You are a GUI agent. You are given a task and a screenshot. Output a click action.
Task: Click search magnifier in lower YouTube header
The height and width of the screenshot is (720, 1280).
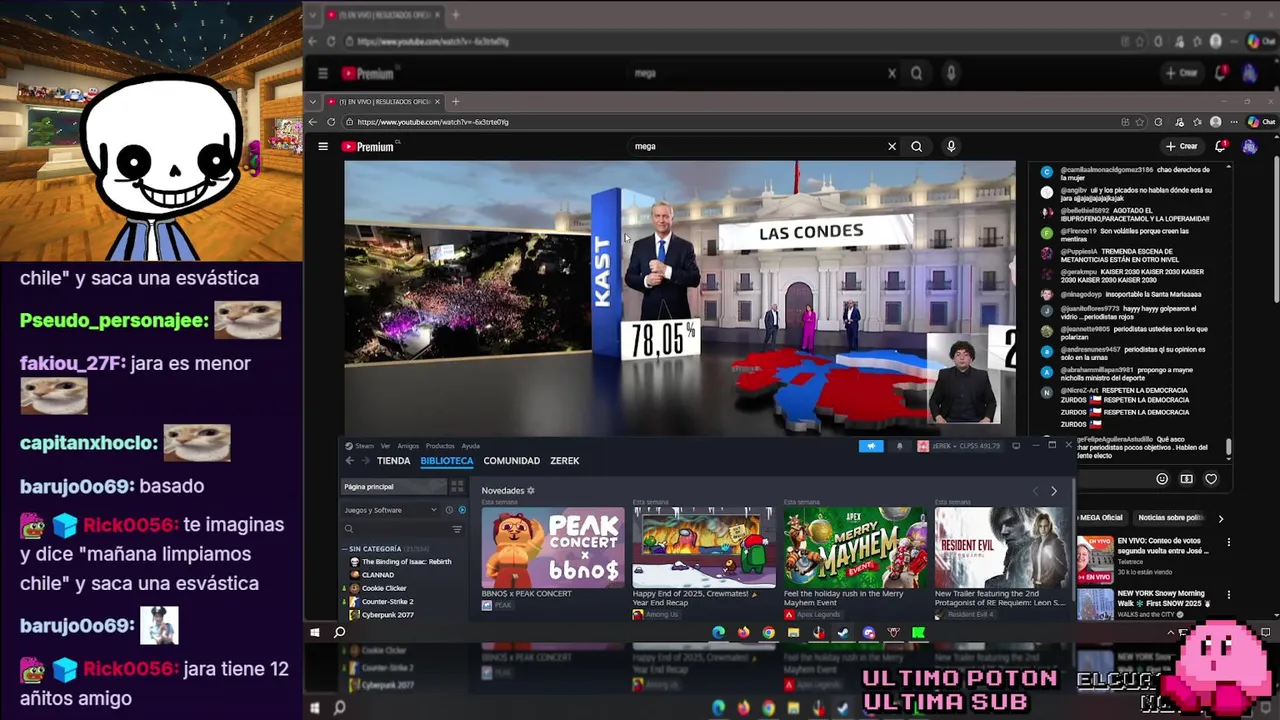[916, 146]
